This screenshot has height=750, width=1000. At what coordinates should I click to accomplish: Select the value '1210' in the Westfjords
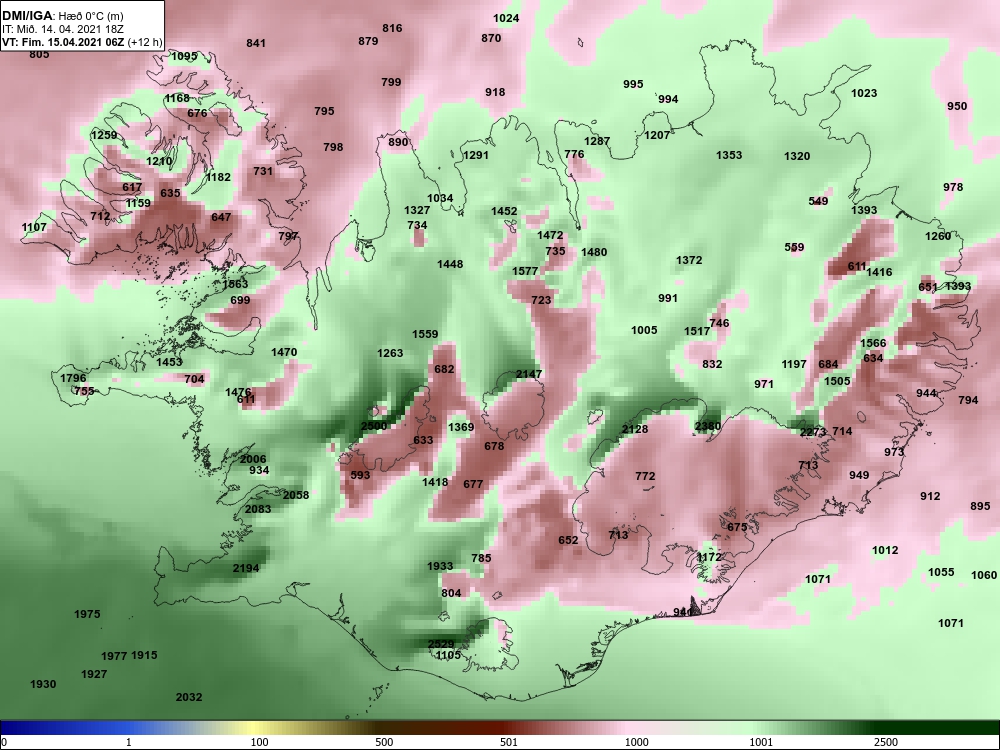(159, 161)
